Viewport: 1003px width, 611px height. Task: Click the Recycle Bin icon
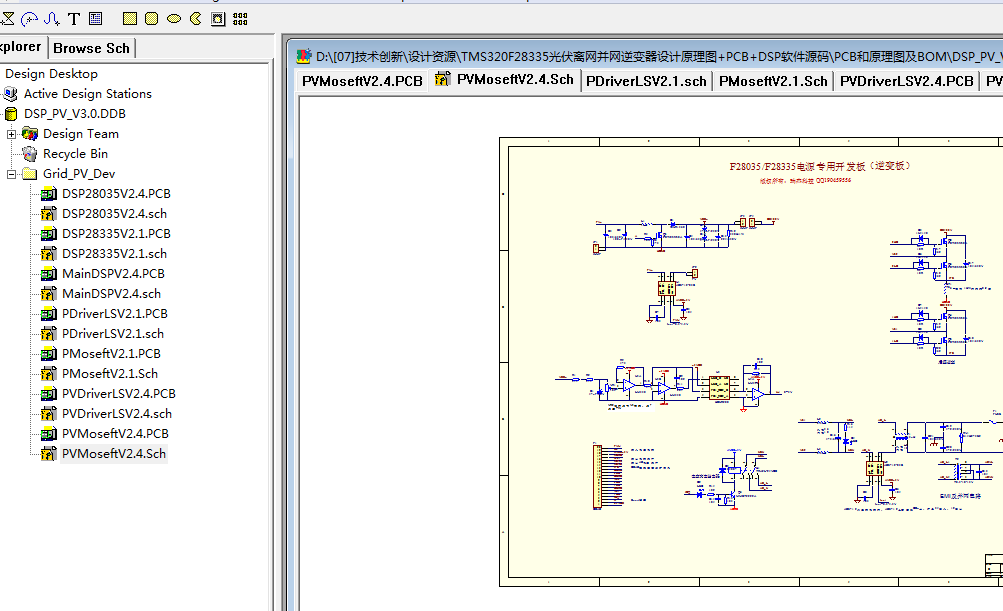pos(29,154)
